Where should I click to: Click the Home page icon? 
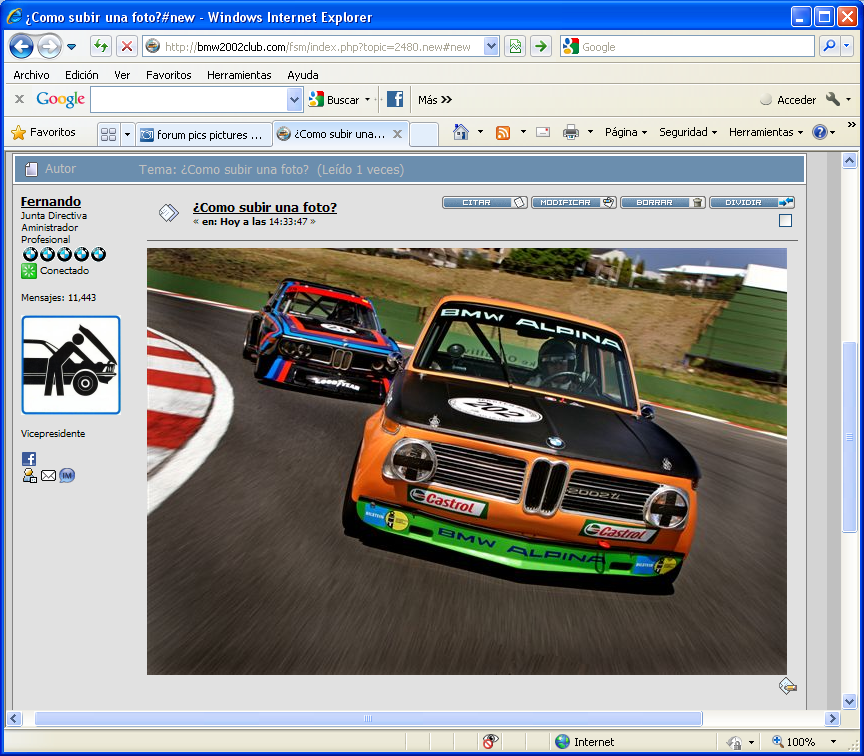461,132
